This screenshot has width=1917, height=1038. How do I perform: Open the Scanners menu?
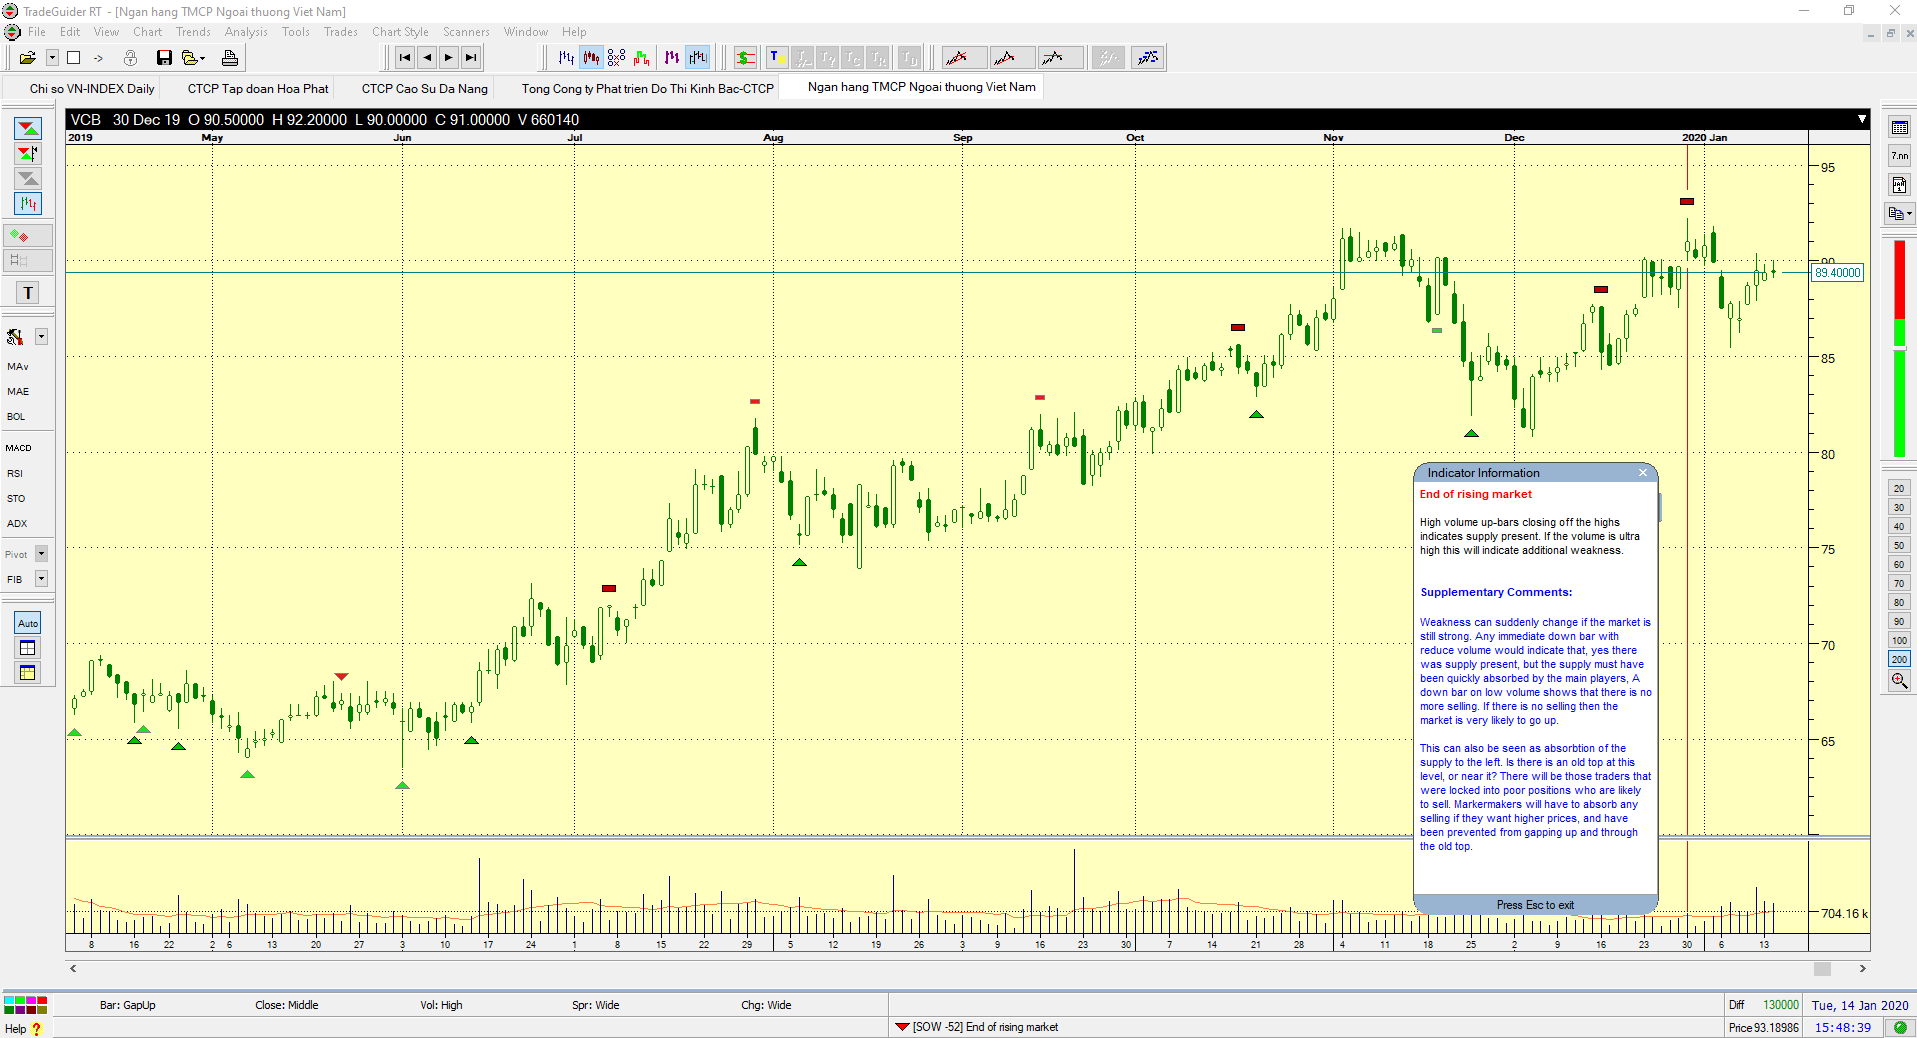tap(466, 32)
